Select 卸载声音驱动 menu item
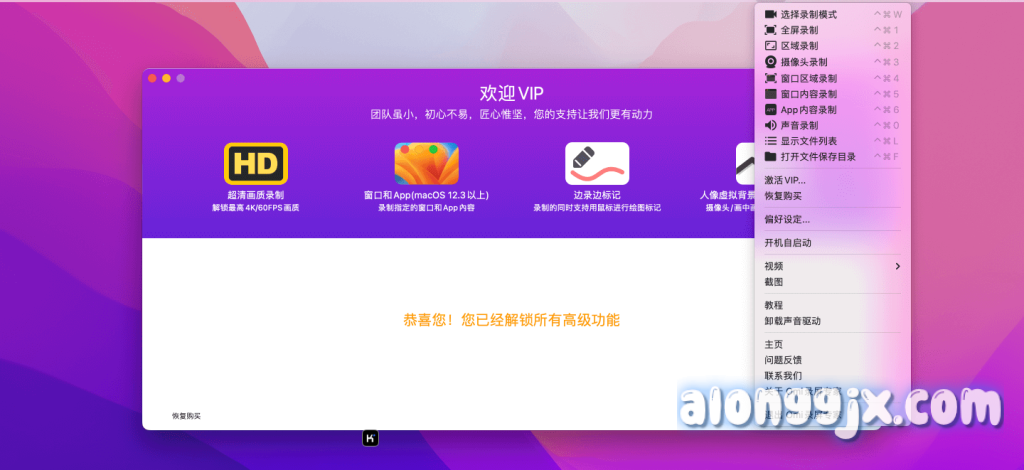Screen dimensions: 1024x470 click(x=792, y=321)
